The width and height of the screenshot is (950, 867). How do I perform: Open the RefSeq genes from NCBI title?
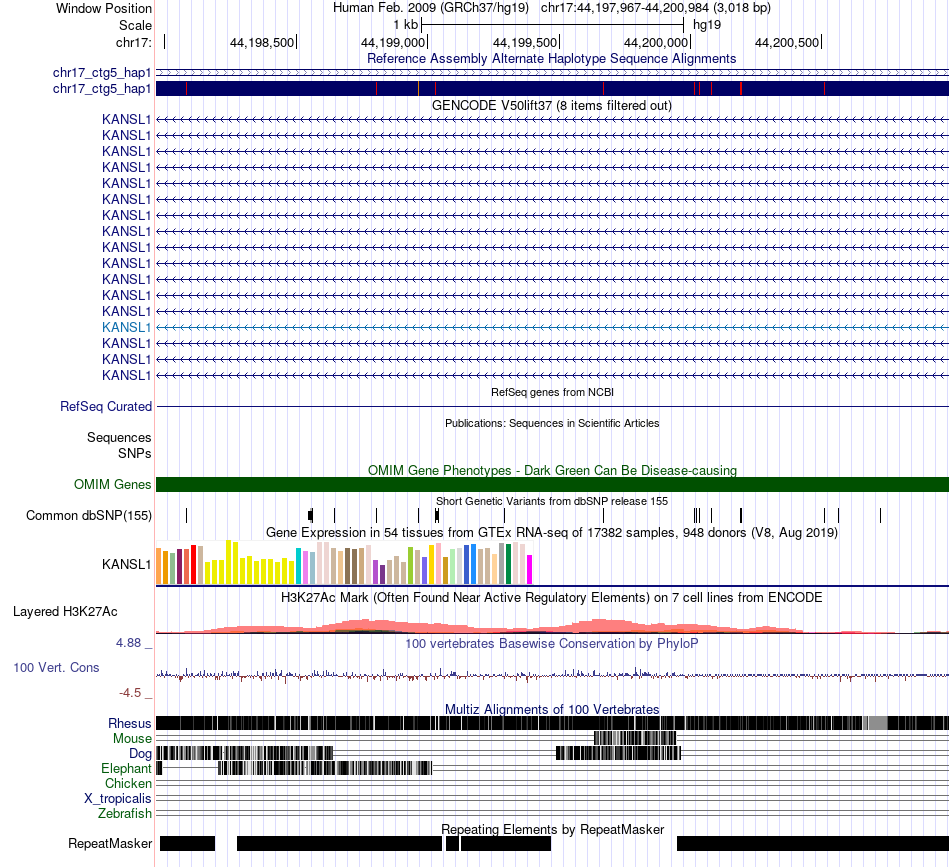point(552,392)
